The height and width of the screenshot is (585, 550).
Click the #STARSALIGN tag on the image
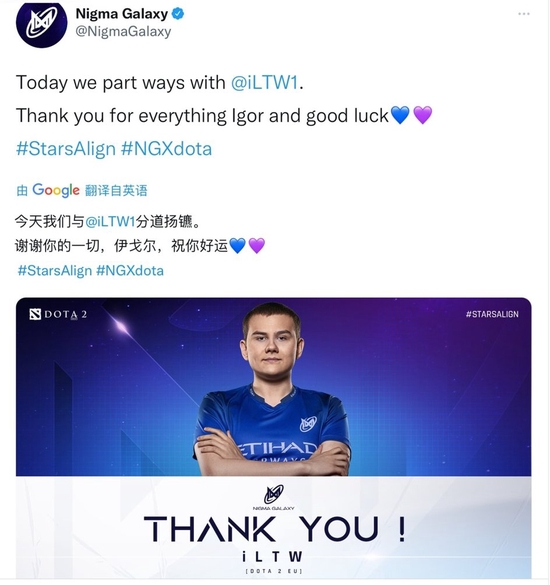click(x=492, y=314)
